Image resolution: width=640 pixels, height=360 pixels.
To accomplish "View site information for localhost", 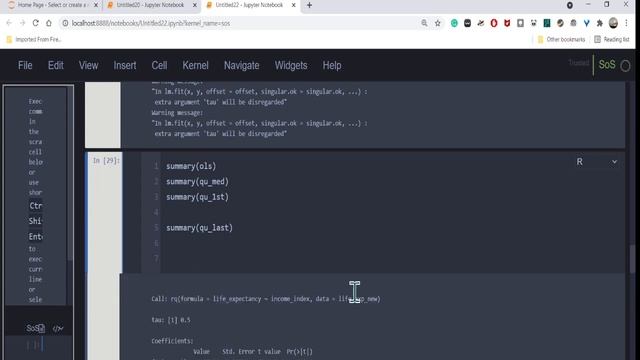I will pos(65,23).
